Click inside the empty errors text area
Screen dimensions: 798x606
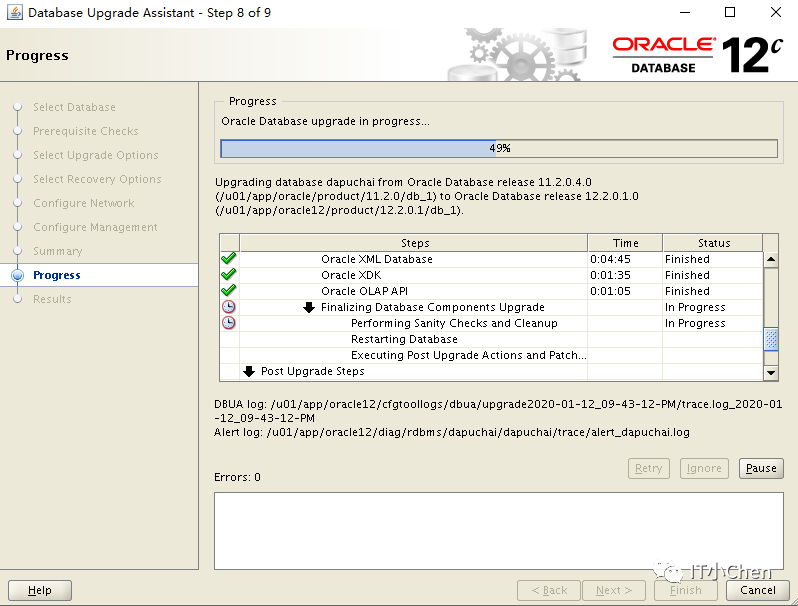coord(499,531)
